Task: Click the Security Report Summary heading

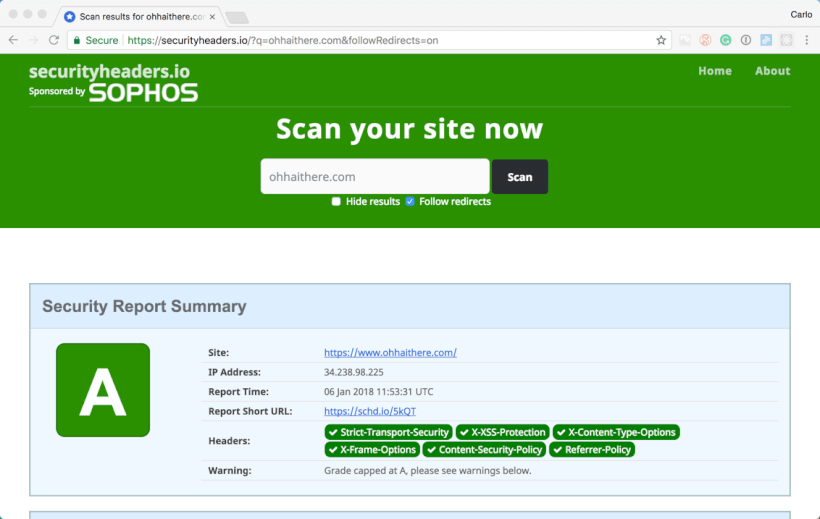Action: point(144,306)
